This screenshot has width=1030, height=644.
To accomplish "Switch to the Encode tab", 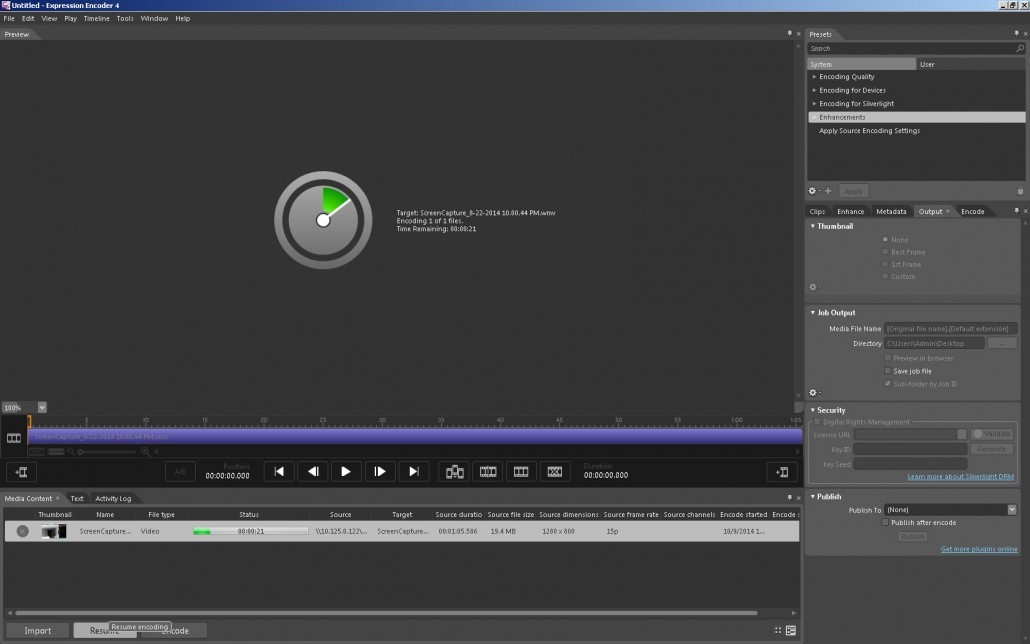I will pyautogui.click(x=972, y=212).
